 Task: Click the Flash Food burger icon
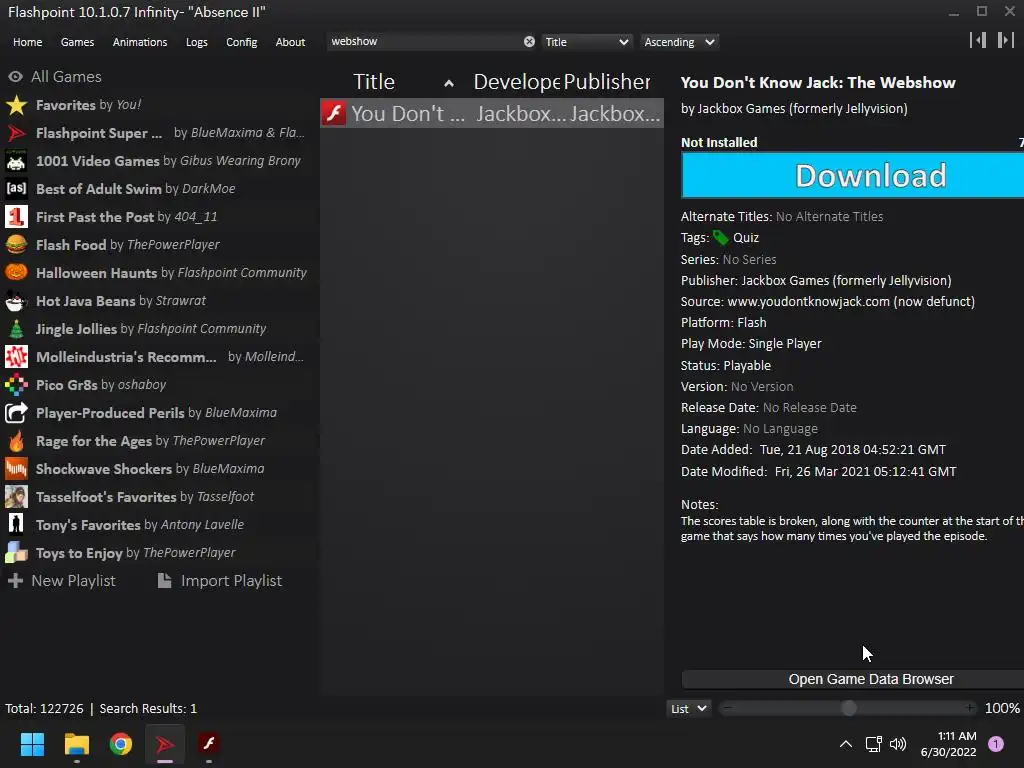16,245
